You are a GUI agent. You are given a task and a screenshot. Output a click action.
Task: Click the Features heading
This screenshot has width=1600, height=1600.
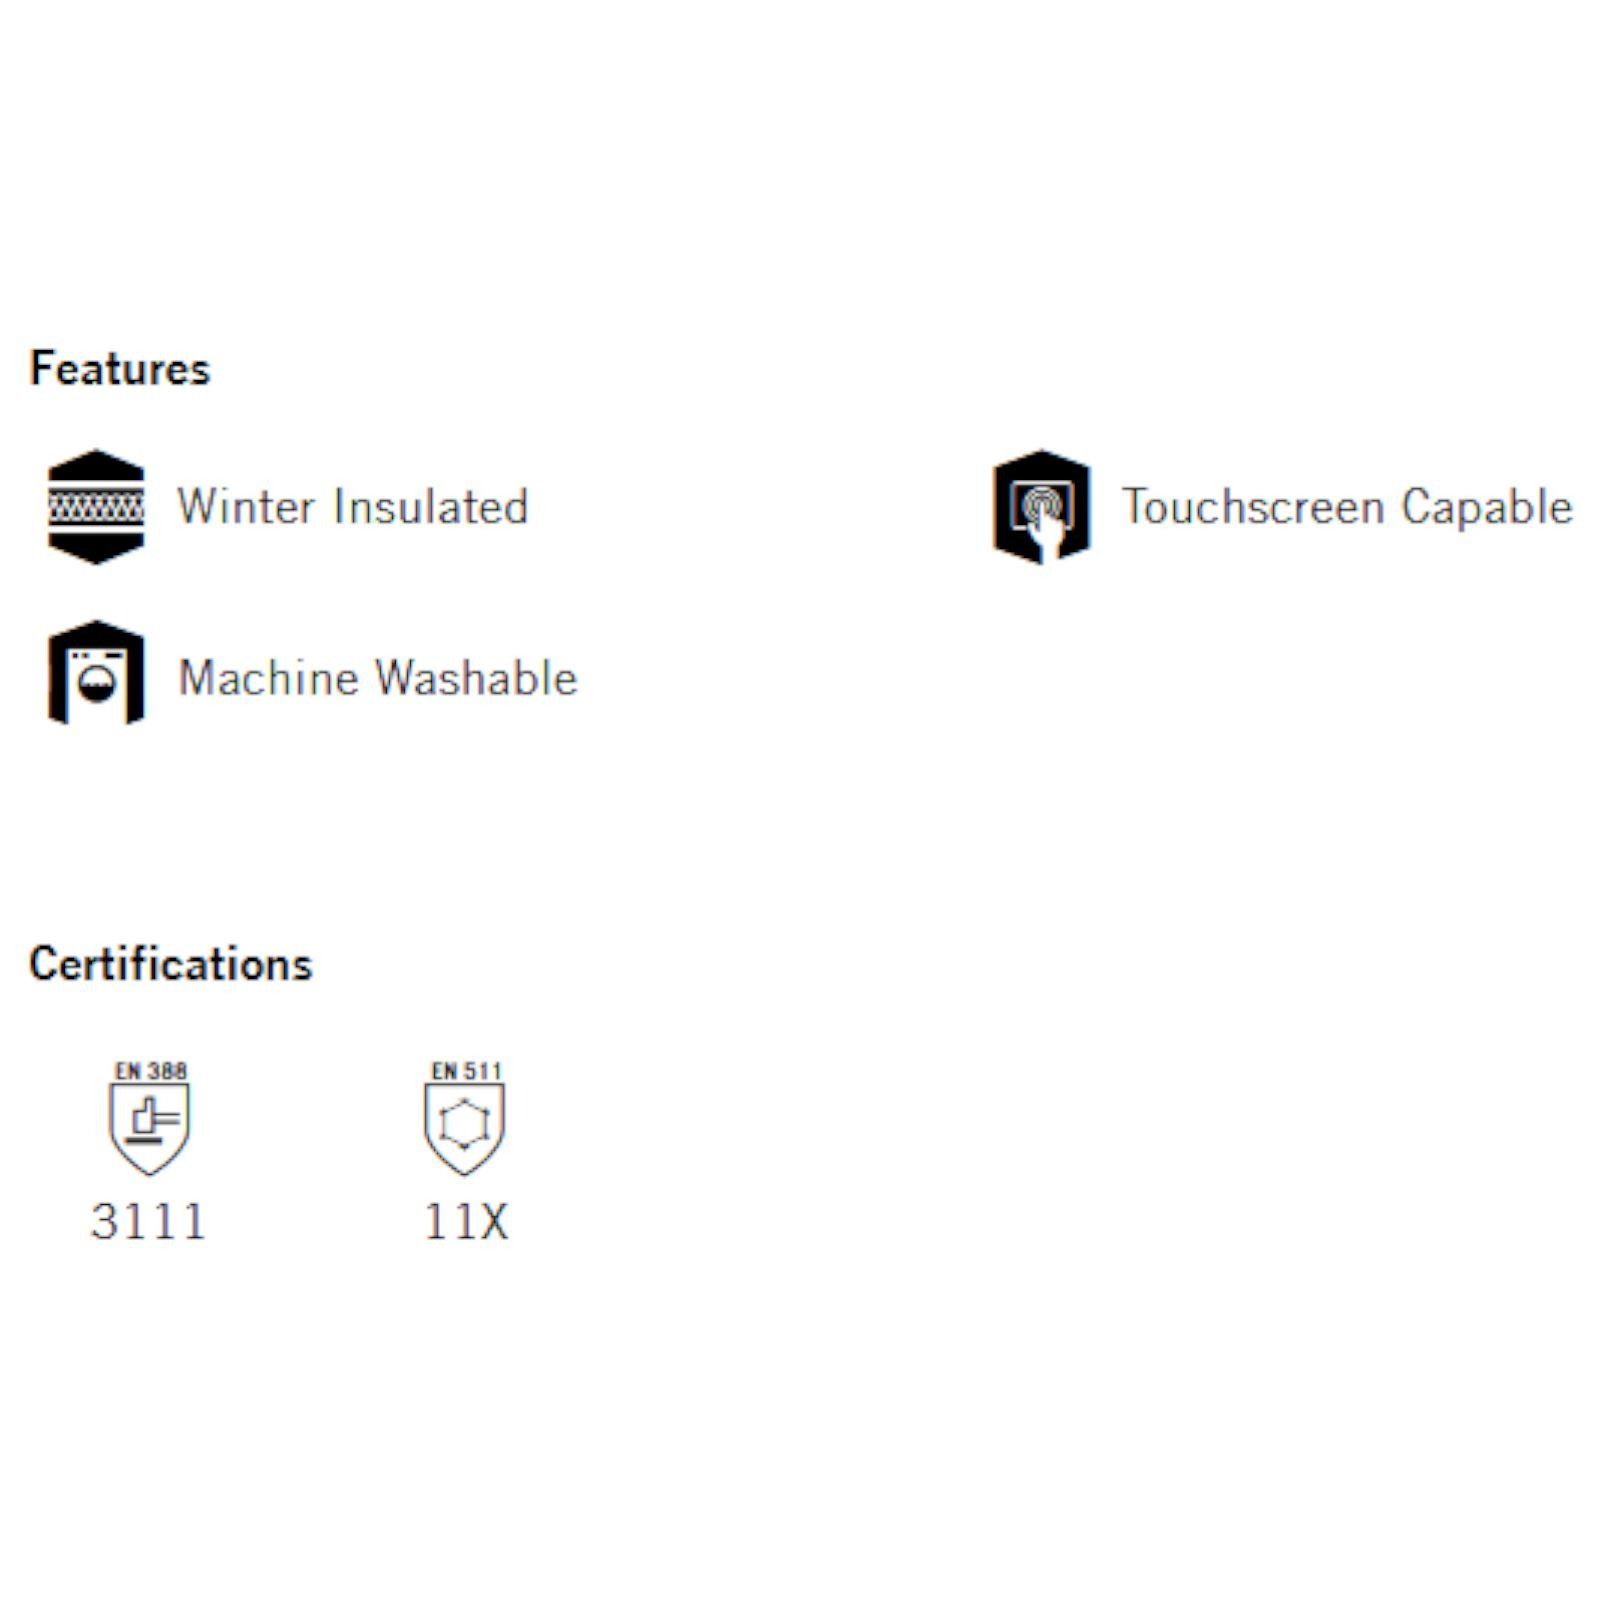coord(120,368)
